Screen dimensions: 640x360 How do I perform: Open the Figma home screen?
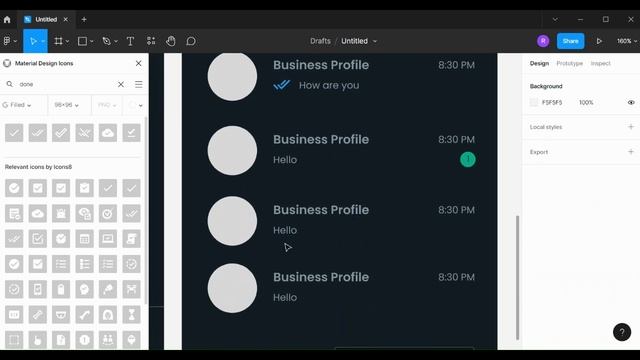7,19
